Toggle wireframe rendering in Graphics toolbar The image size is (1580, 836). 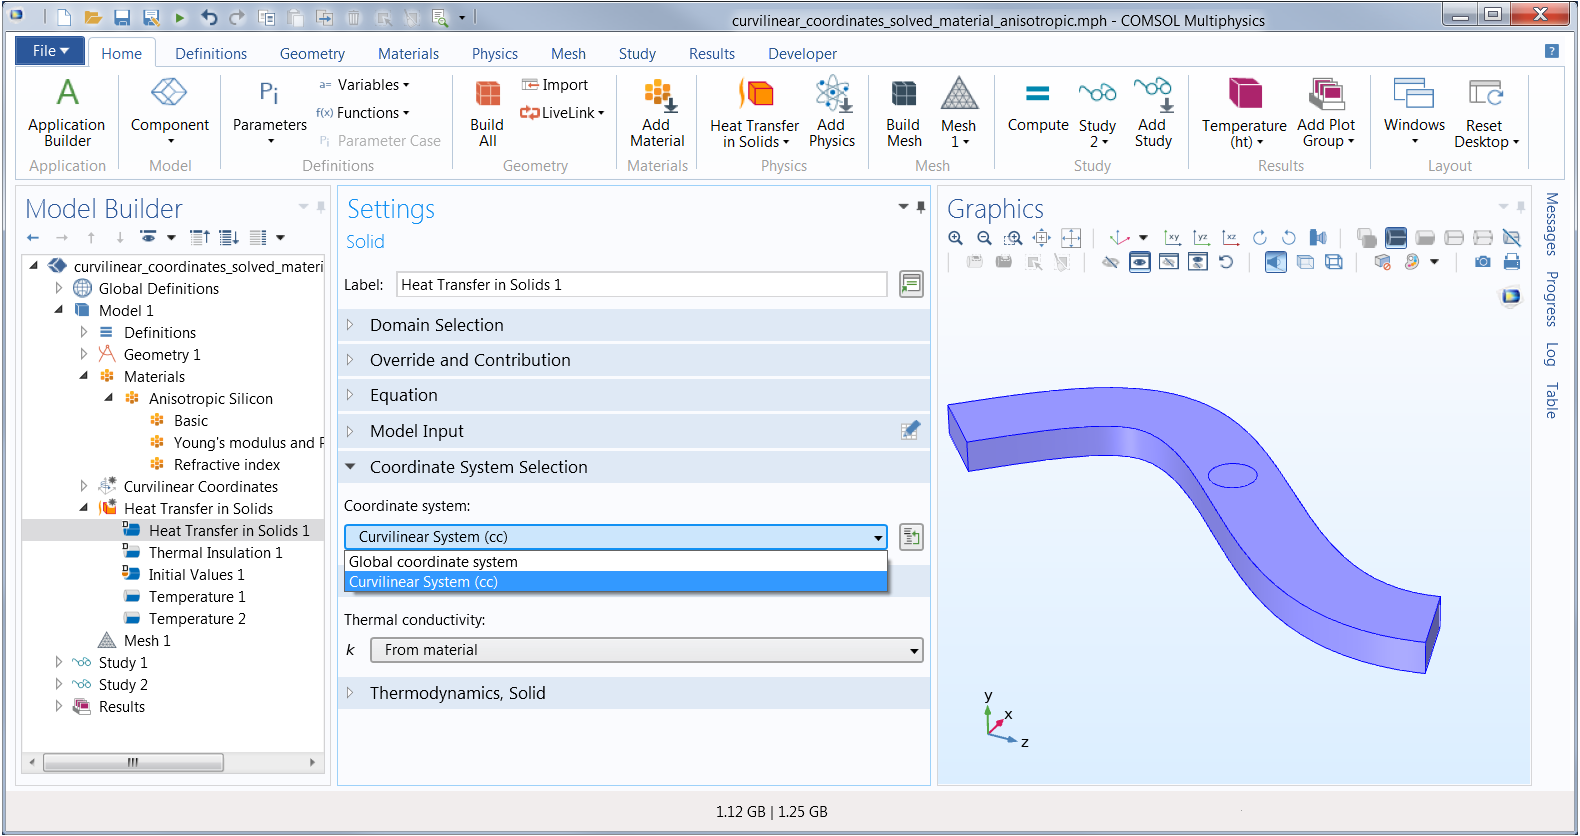[1333, 262]
